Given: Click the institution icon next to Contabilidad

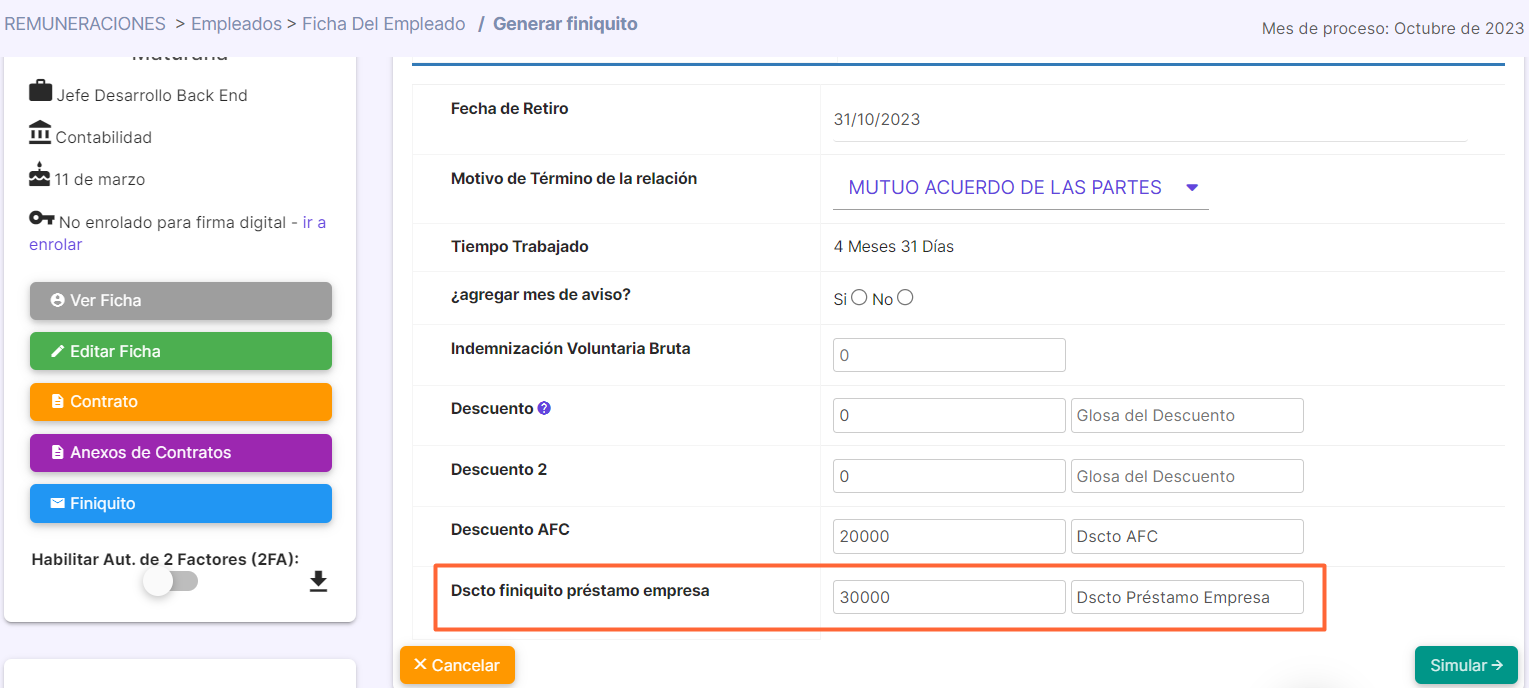Looking at the screenshot, I should click(x=40, y=132).
